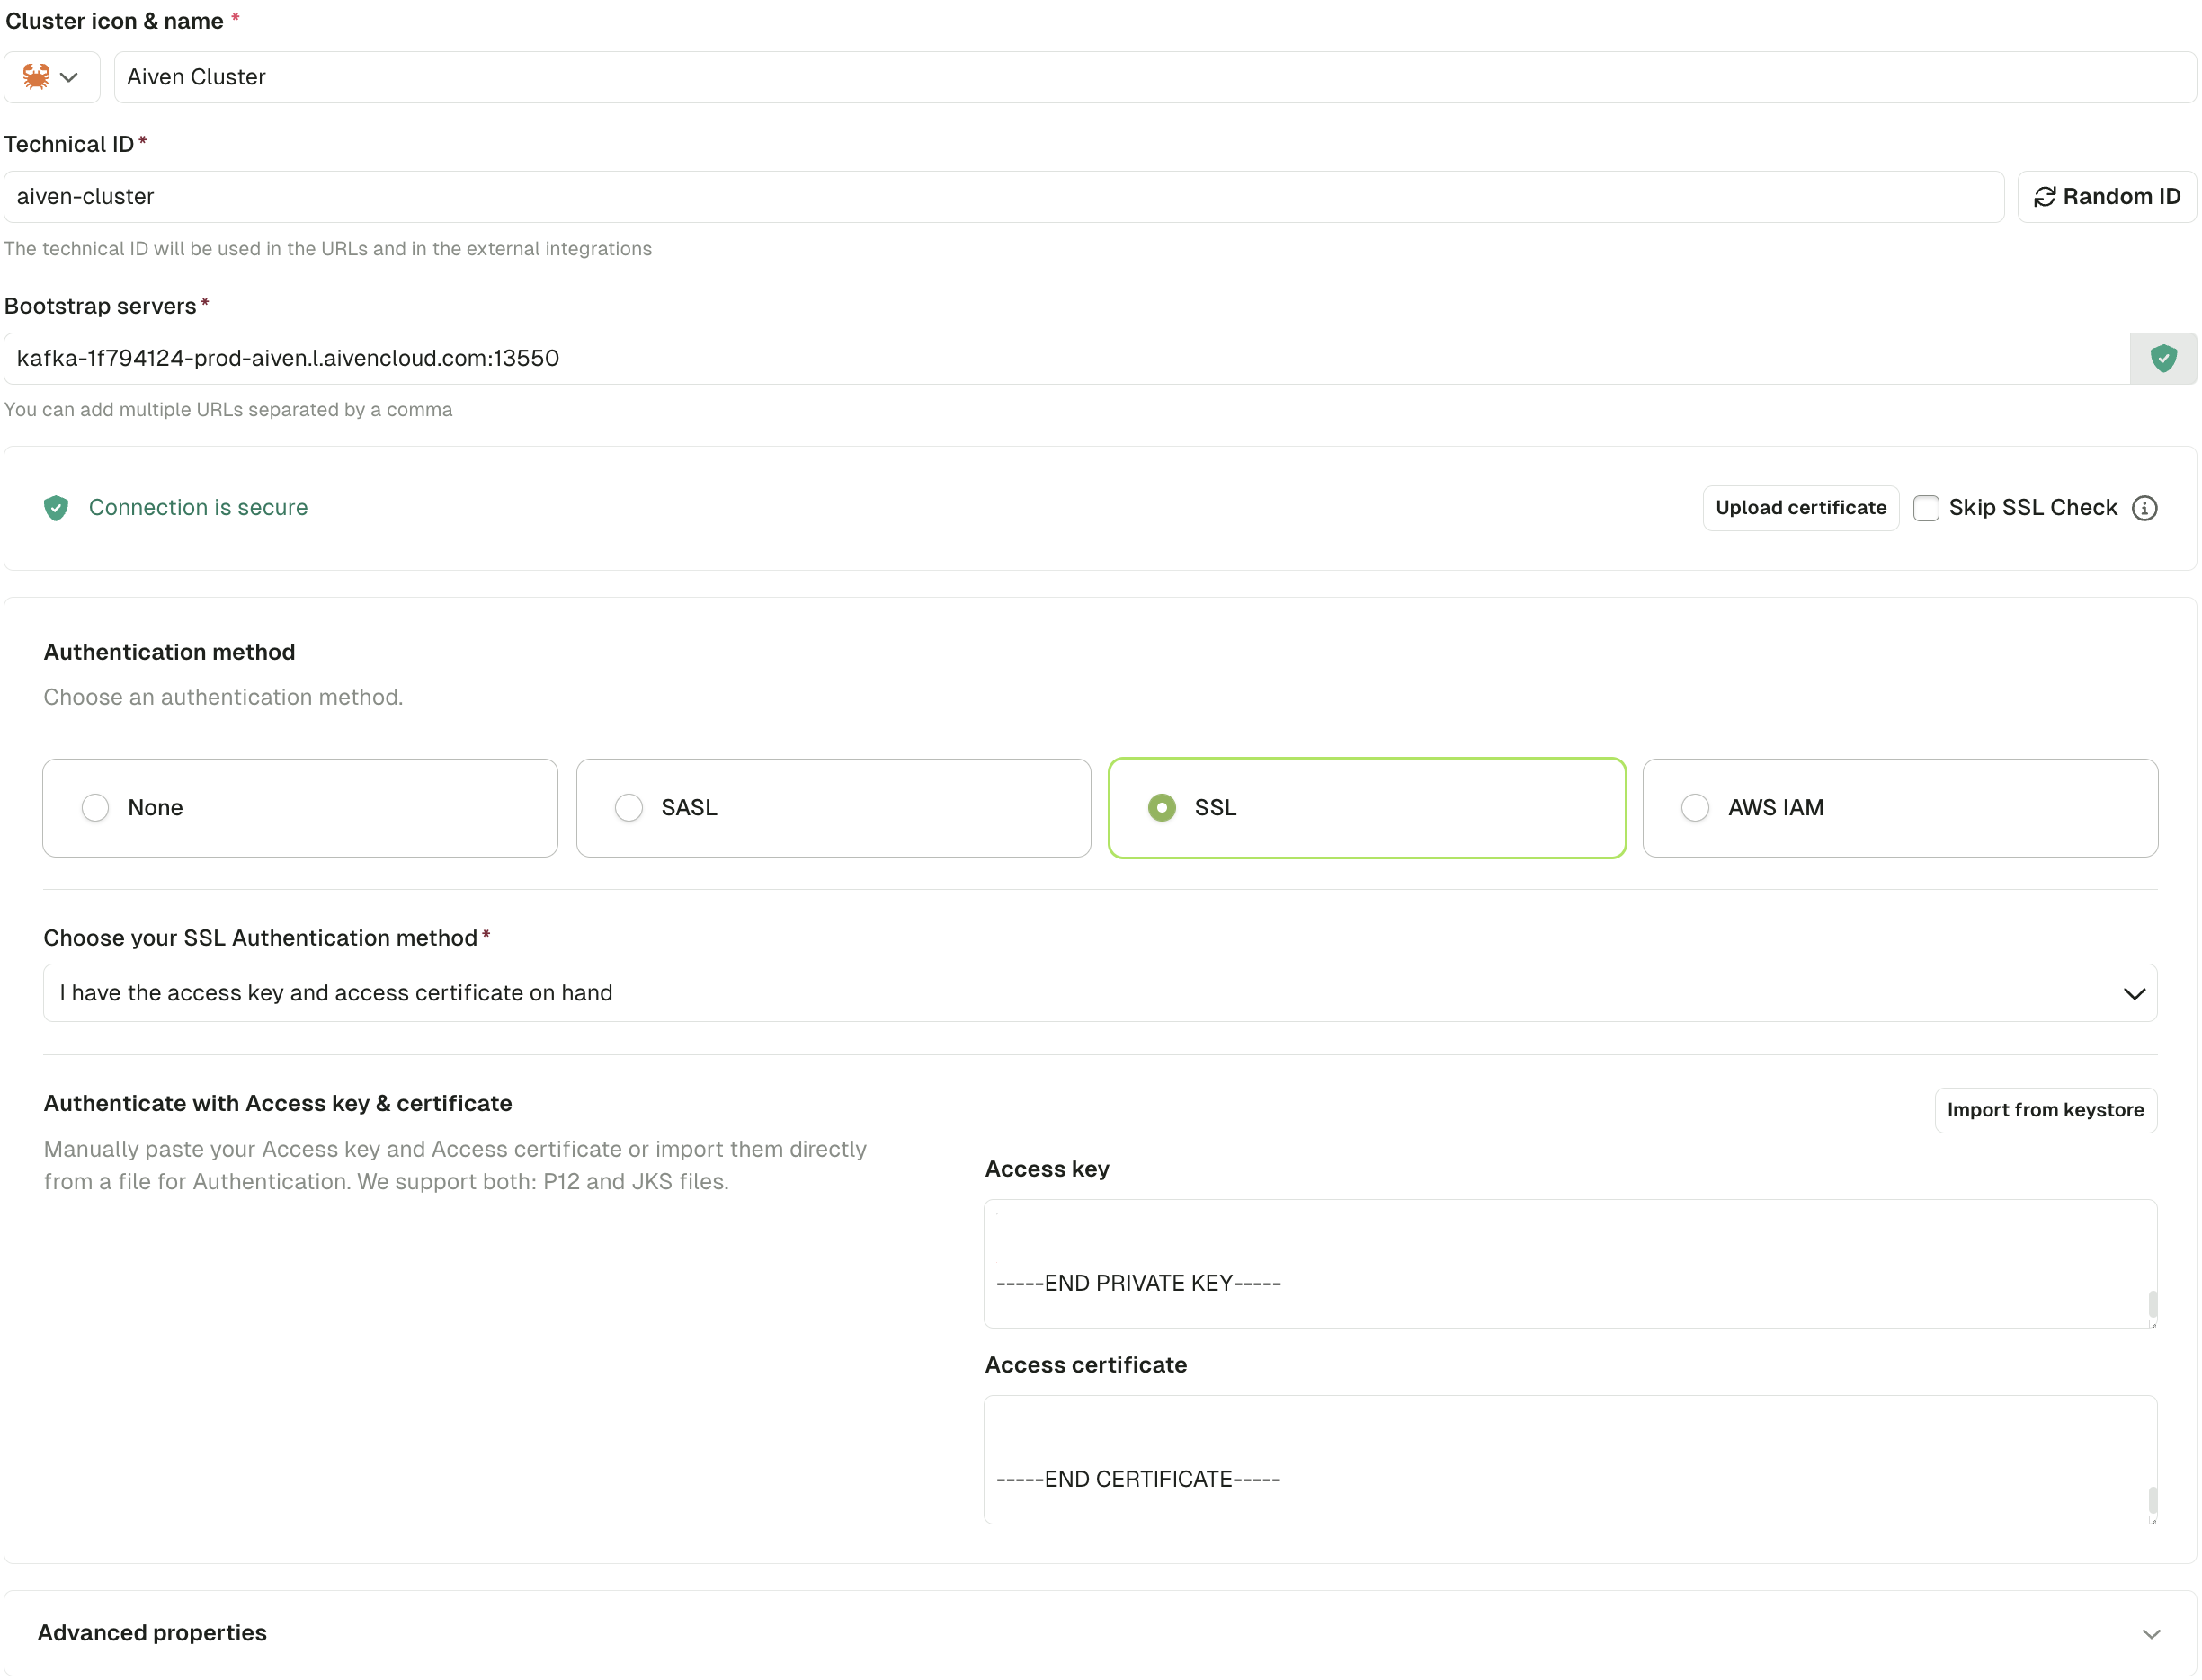Click the '-----END PRIVATE KEY-----' line
2202x1680 pixels.
pos(1138,1283)
